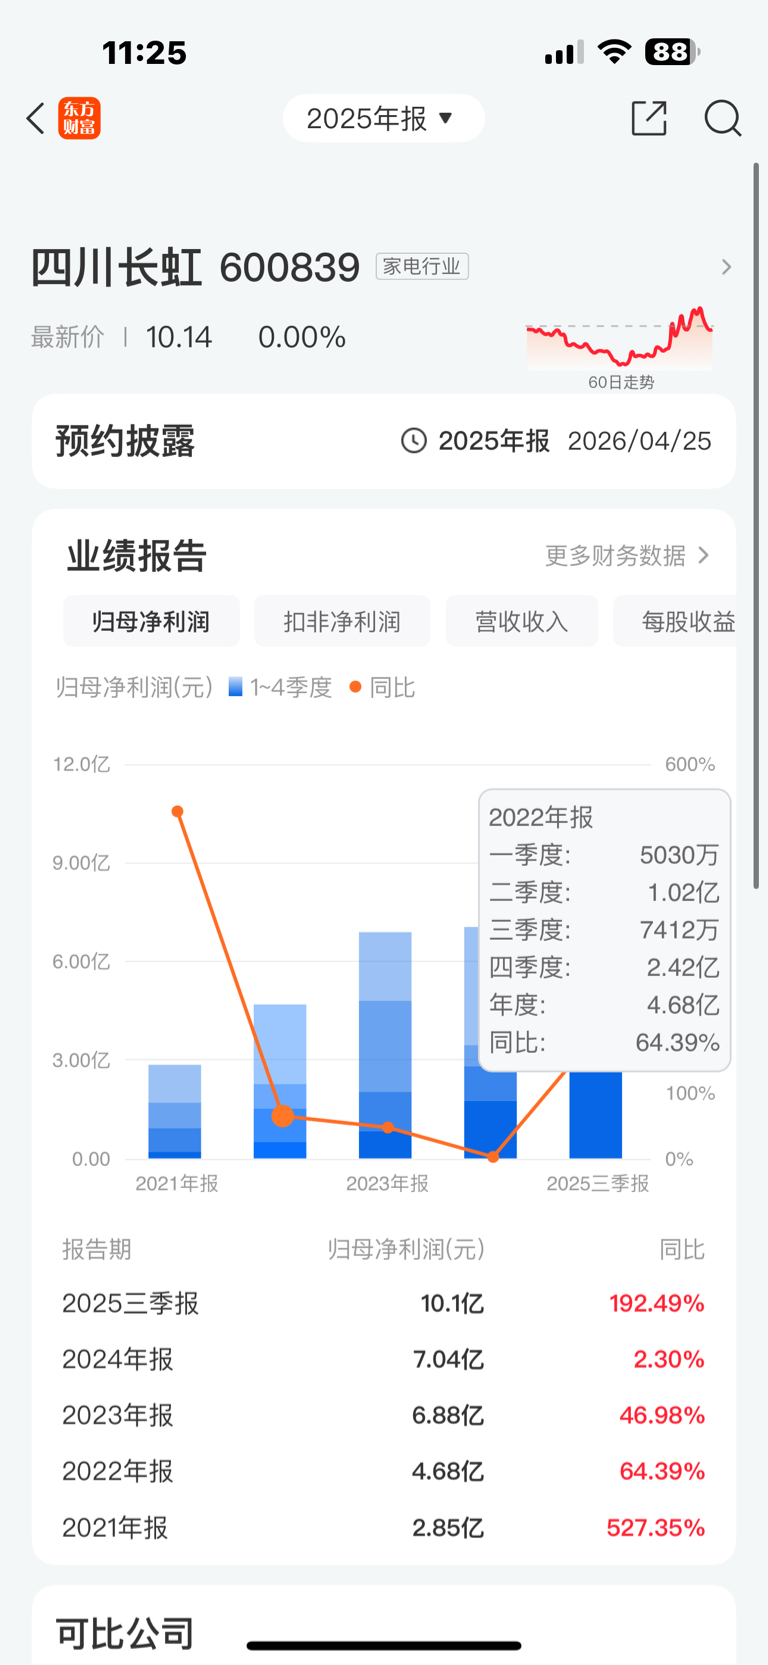Screen dimensions: 768x1665
Task: Tap the 2024年报 table row
Action: tap(383, 1359)
